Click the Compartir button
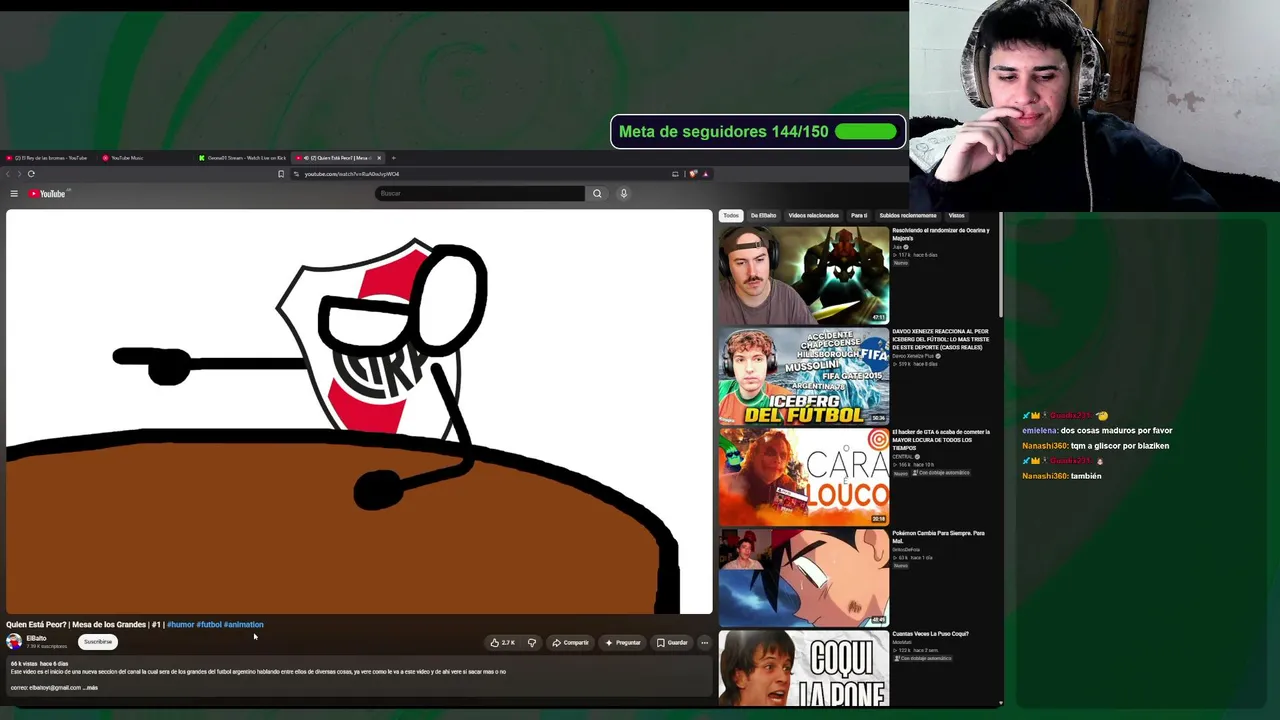The width and height of the screenshot is (1280, 720). click(x=571, y=643)
